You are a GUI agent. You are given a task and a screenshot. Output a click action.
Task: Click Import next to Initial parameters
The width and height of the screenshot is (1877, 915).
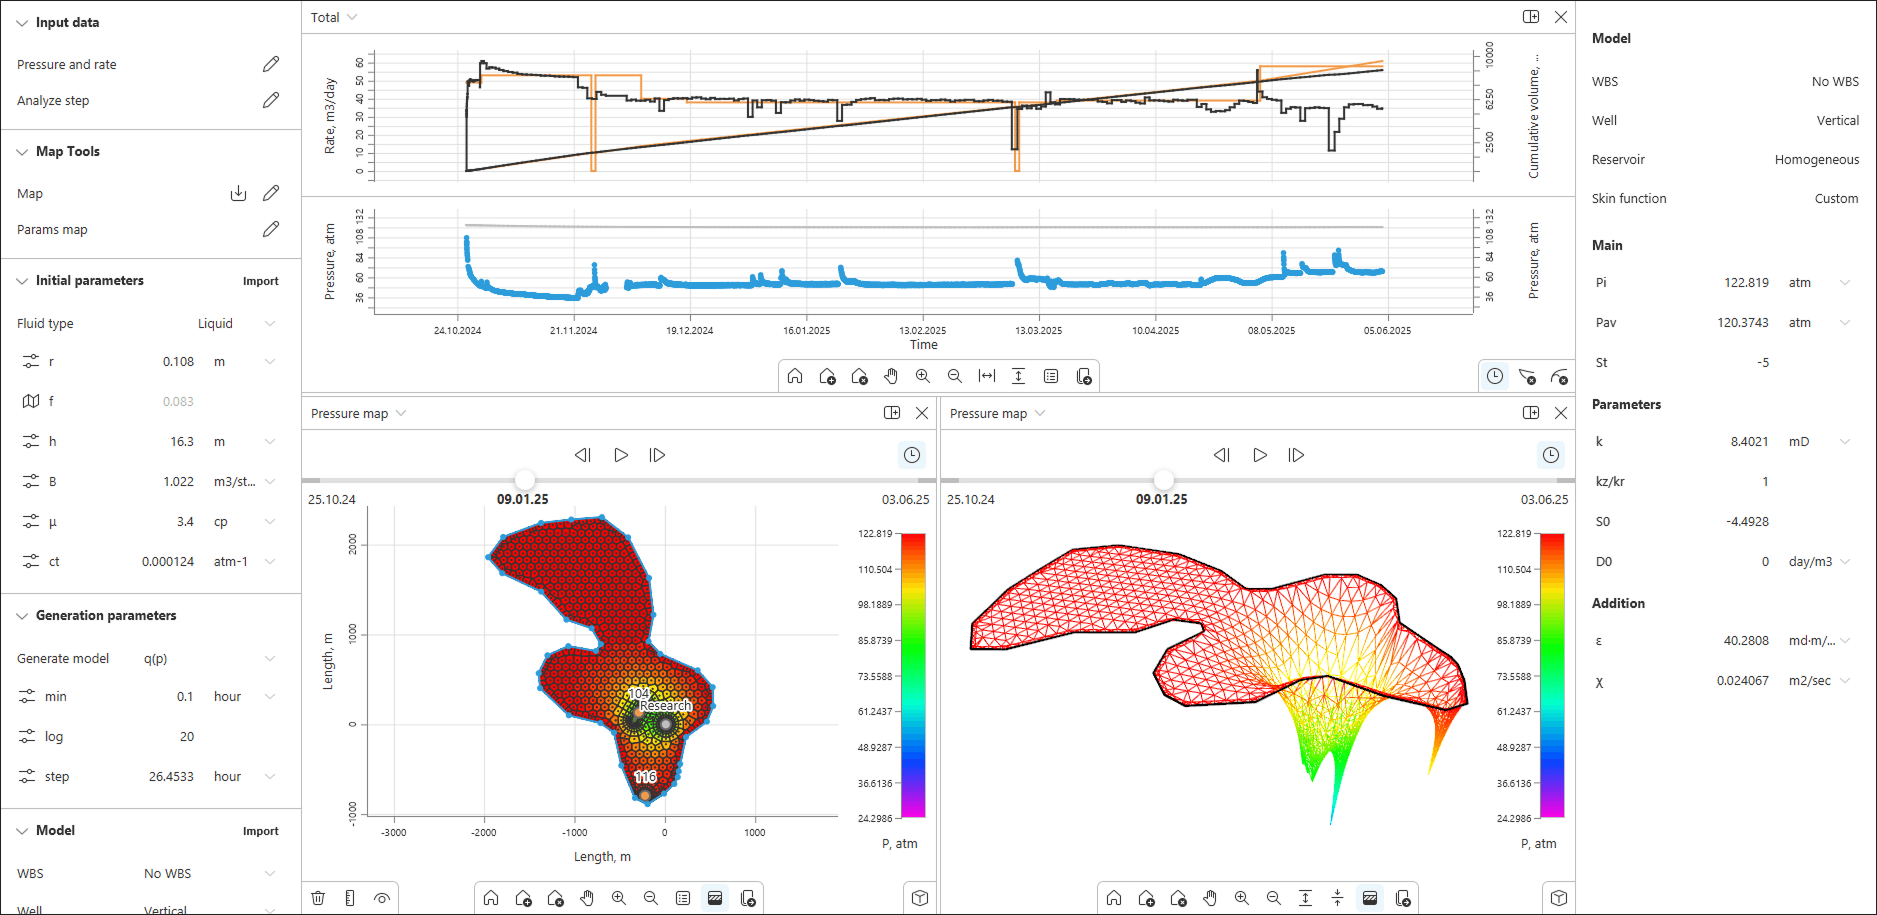point(260,281)
